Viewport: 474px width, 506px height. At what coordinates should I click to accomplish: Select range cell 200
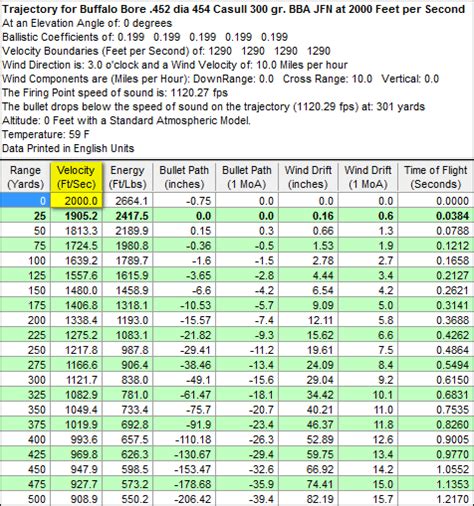point(25,320)
